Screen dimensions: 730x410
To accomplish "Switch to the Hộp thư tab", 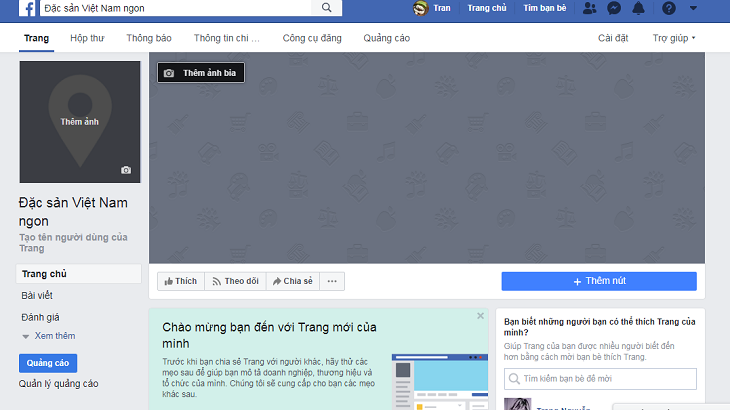I will click(87, 38).
